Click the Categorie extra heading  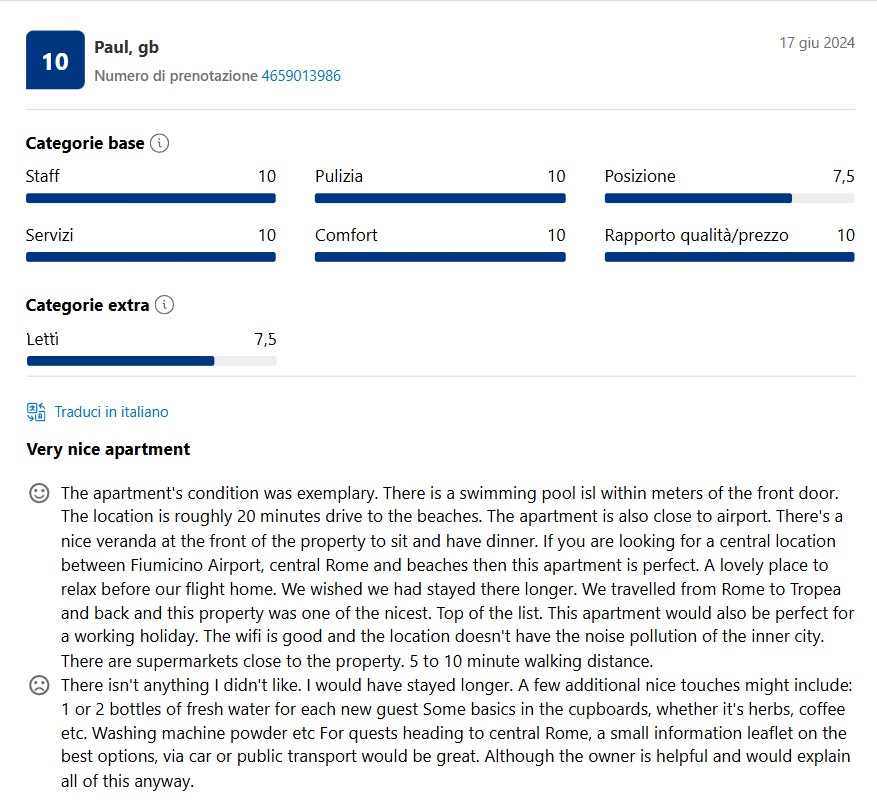click(87, 305)
